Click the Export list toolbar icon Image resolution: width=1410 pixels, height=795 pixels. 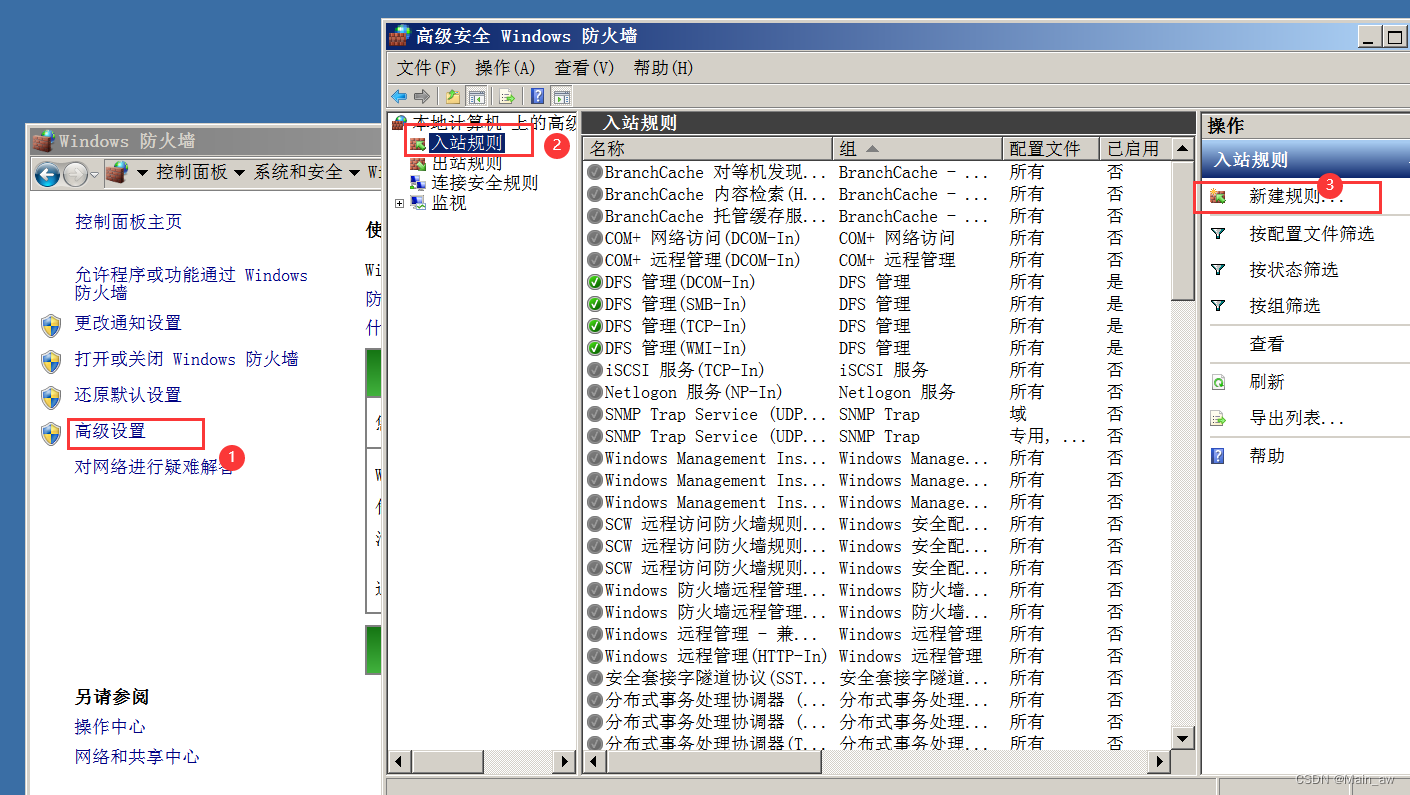click(507, 96)
